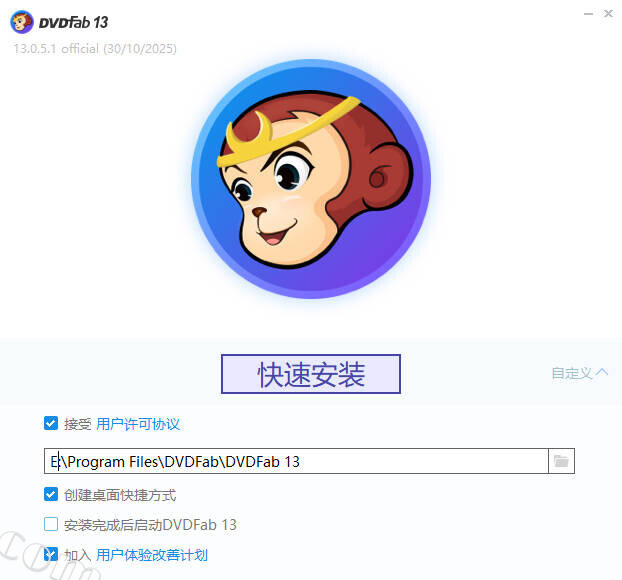Screen dimensions: 622x580
Task: Open the folder browse icon beside install path
Action: 561,461
